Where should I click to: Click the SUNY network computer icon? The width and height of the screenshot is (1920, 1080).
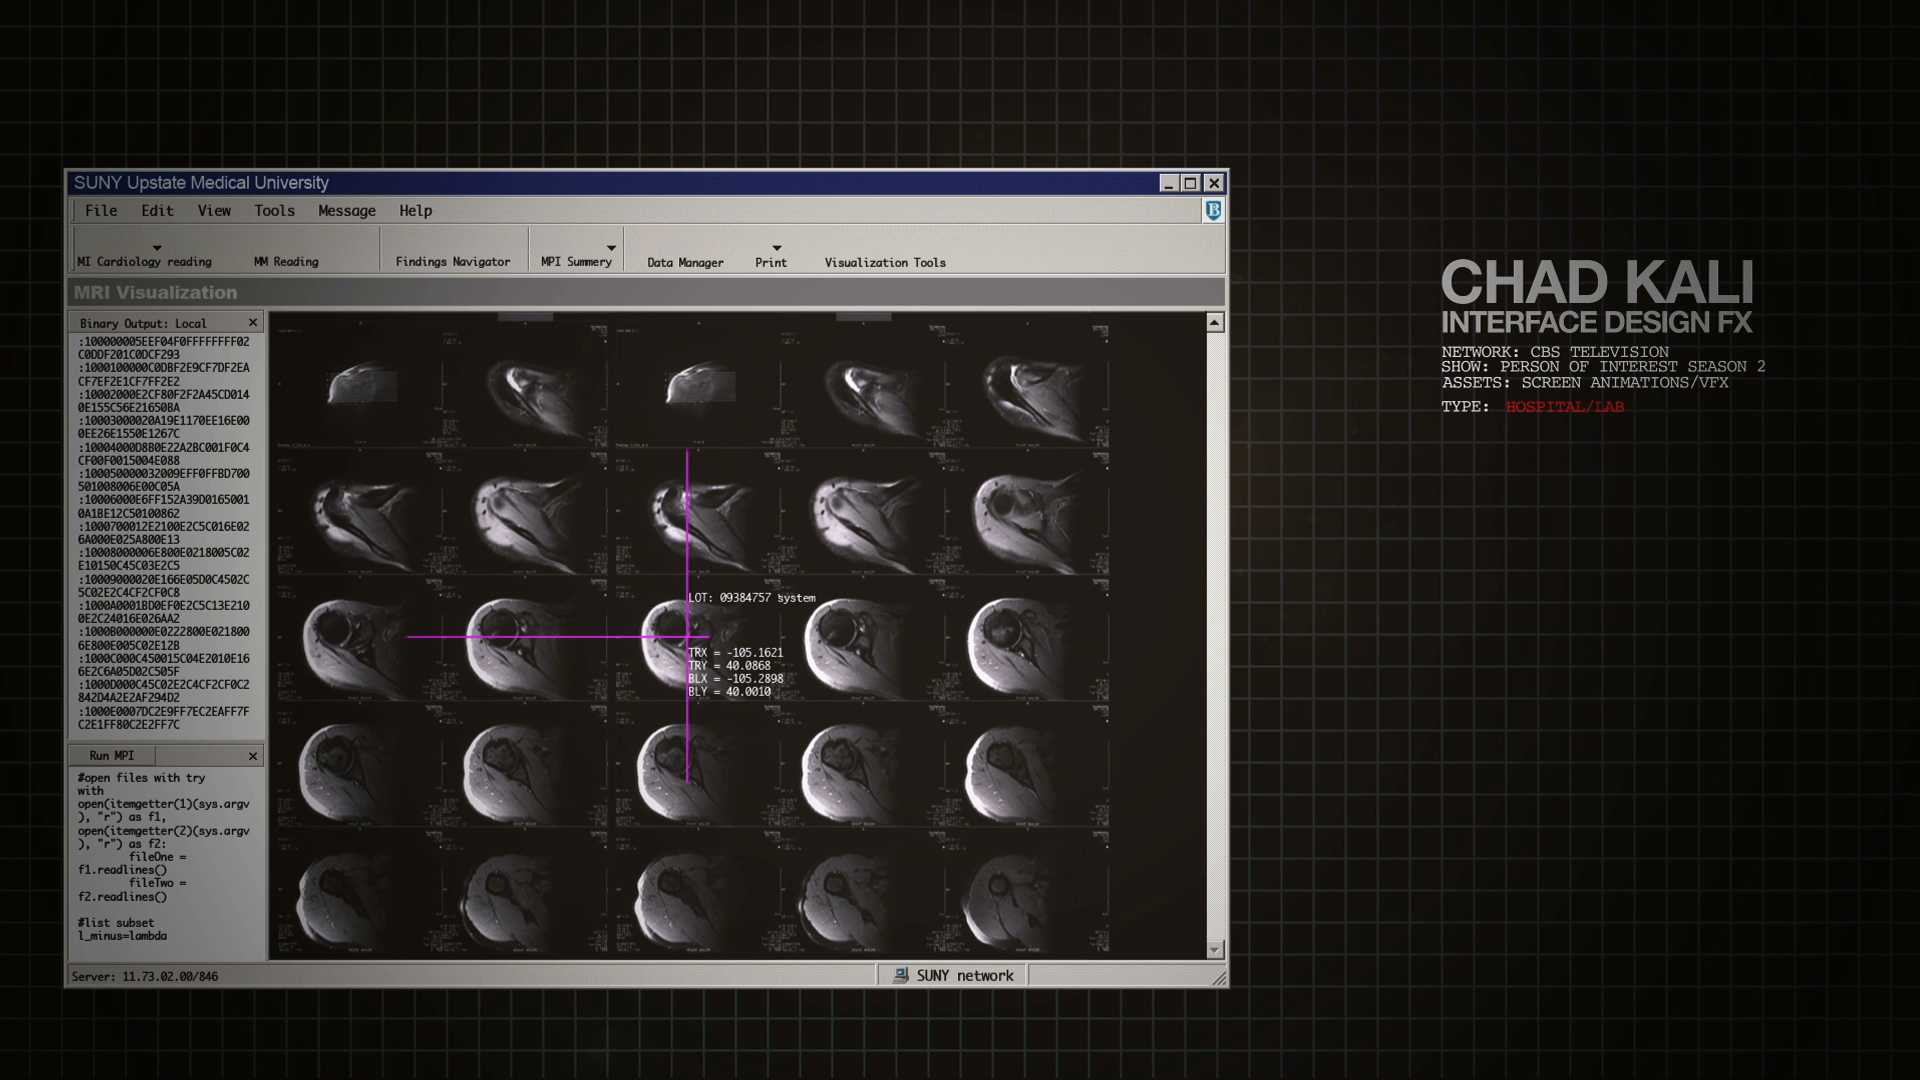click(901, 975)
